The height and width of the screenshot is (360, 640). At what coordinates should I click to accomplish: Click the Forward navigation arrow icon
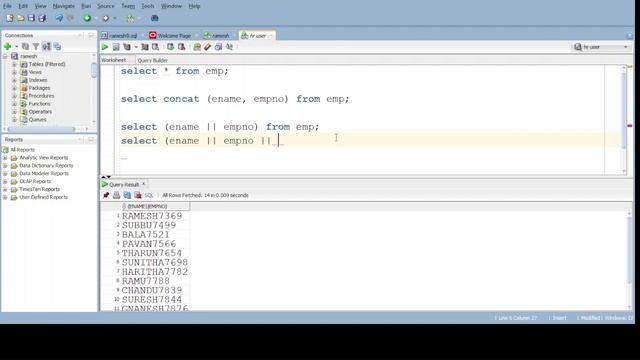click(105, 18)
